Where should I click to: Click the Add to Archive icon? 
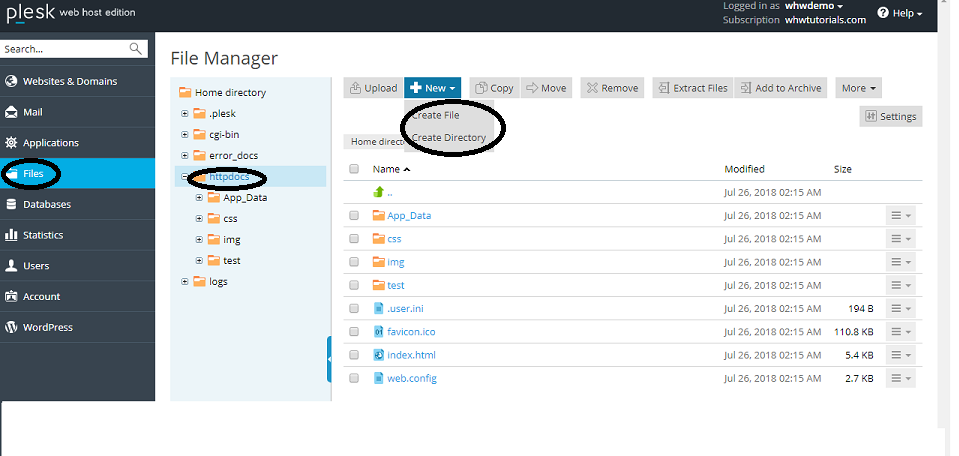coord(745,88)
